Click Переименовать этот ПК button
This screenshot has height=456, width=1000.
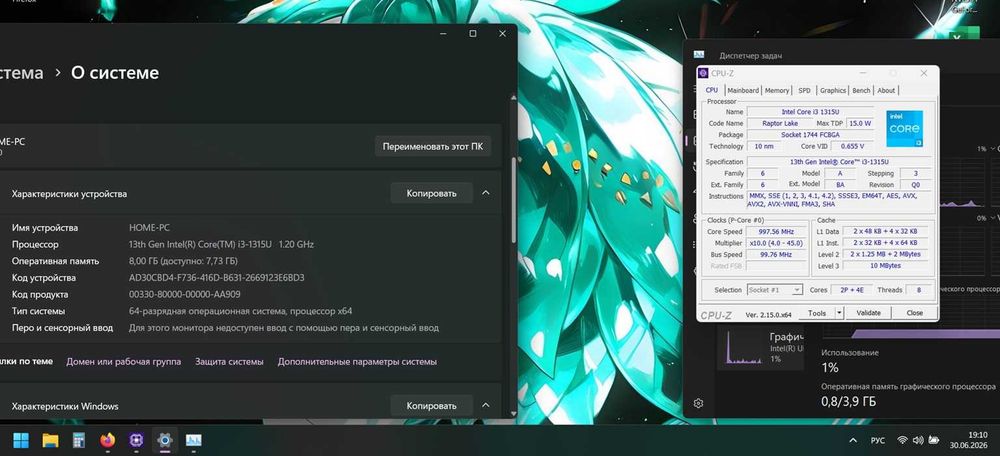(432, 147)
